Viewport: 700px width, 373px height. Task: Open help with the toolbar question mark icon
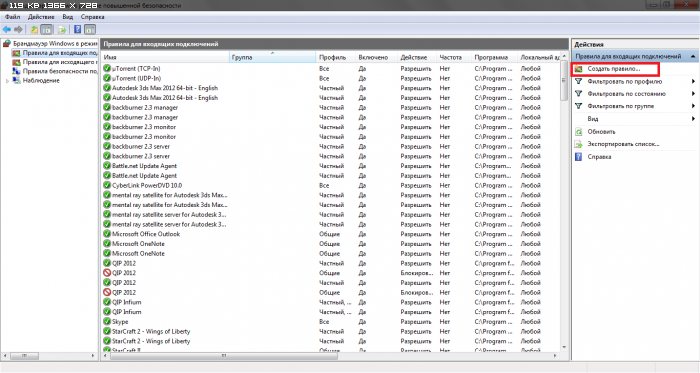click(x=78, y=29)
